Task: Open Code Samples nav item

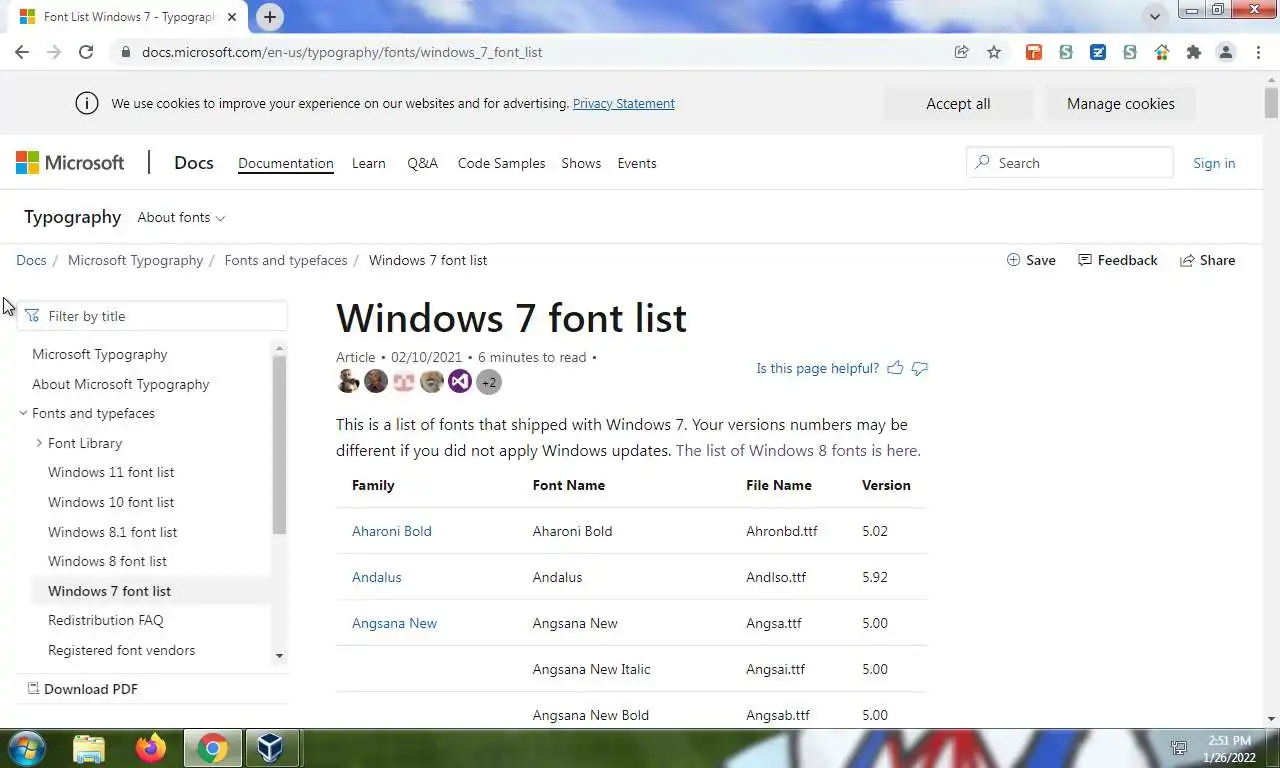Action: tap(501, 163)
